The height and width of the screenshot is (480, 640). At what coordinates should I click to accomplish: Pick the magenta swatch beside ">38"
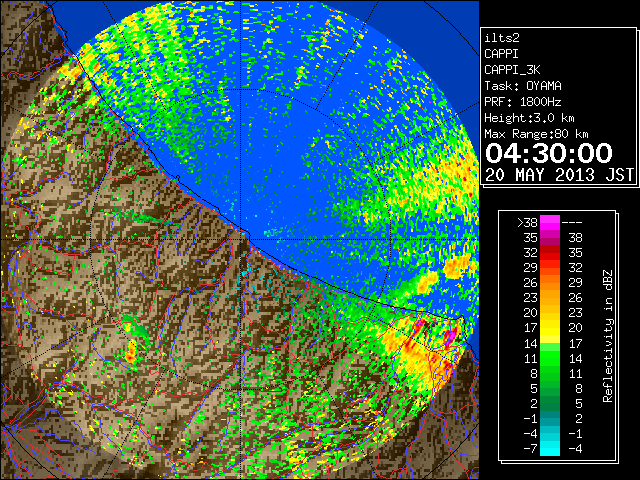[550, 223]
